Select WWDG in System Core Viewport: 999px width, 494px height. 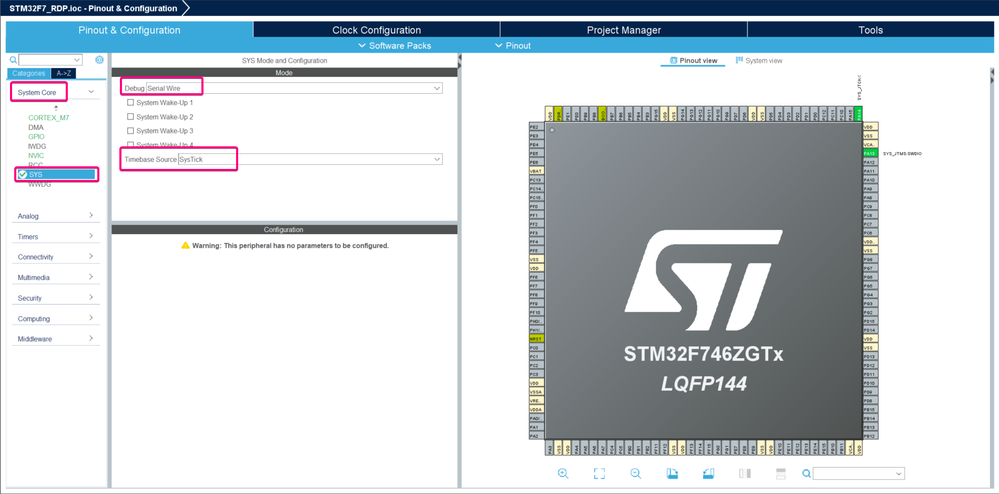coord(40,184)
